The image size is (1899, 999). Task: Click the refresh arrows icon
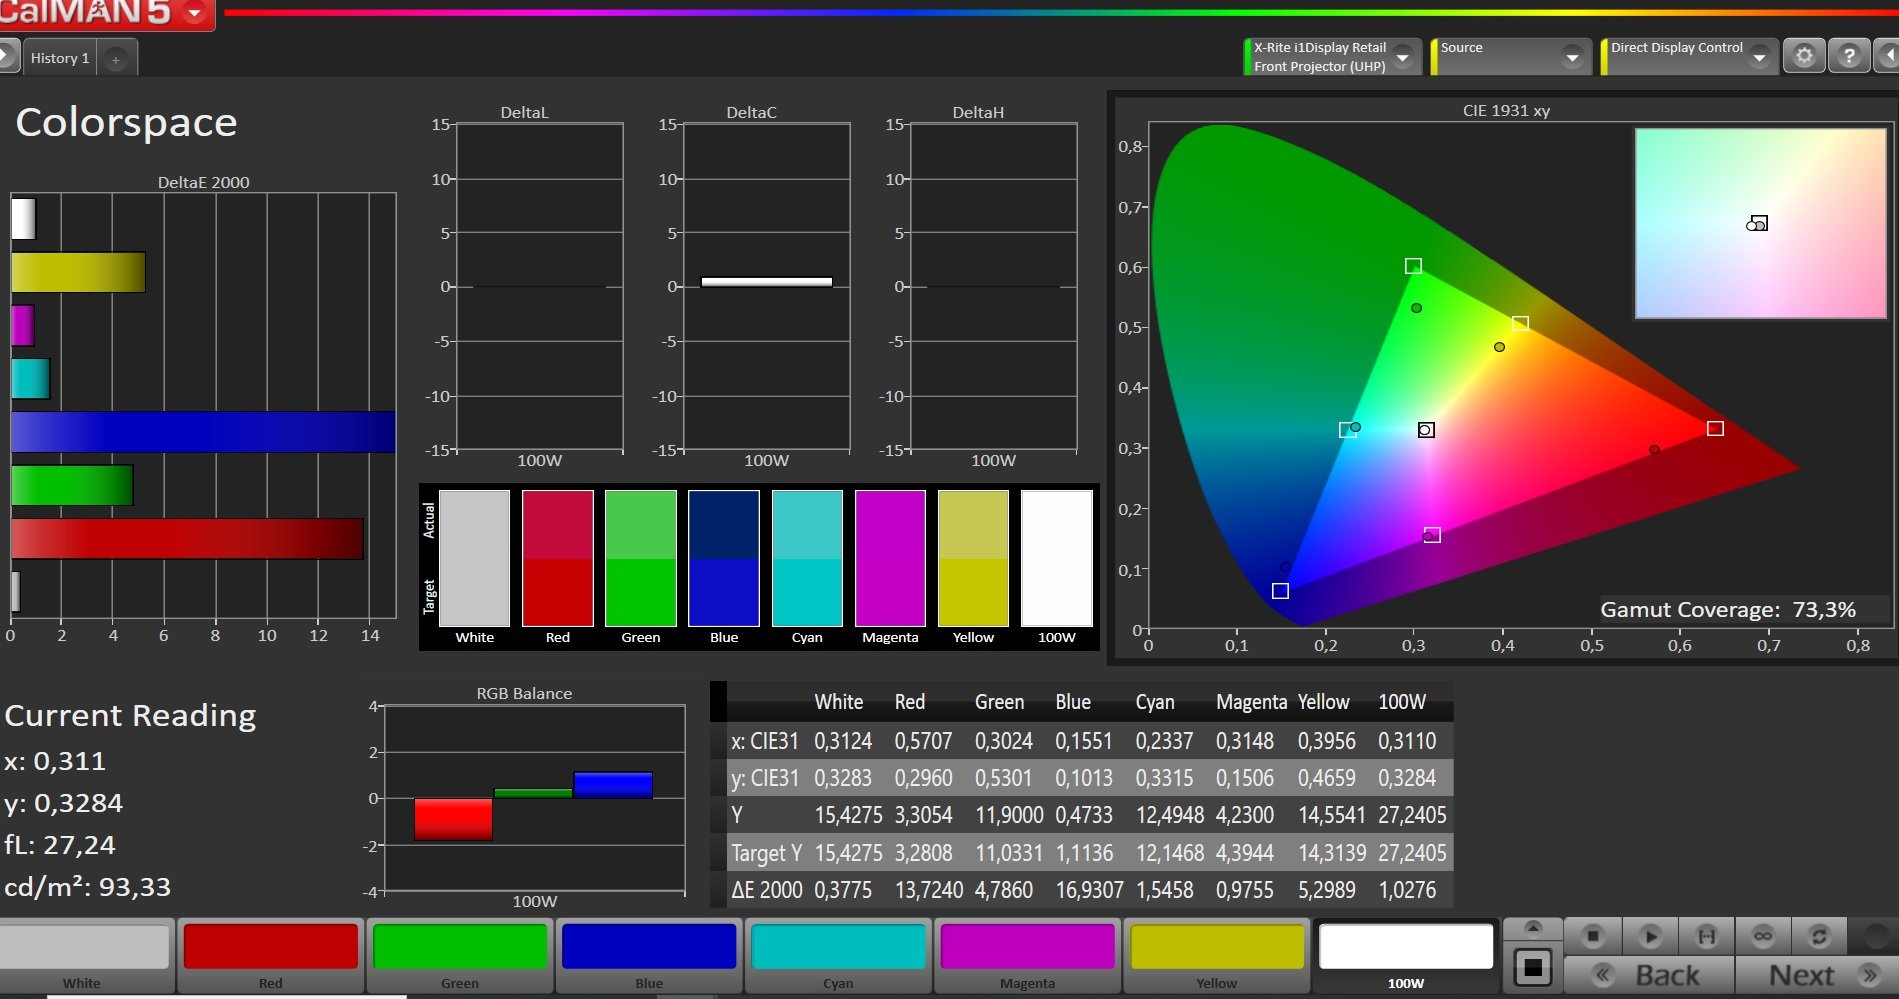coord(1819,936)
